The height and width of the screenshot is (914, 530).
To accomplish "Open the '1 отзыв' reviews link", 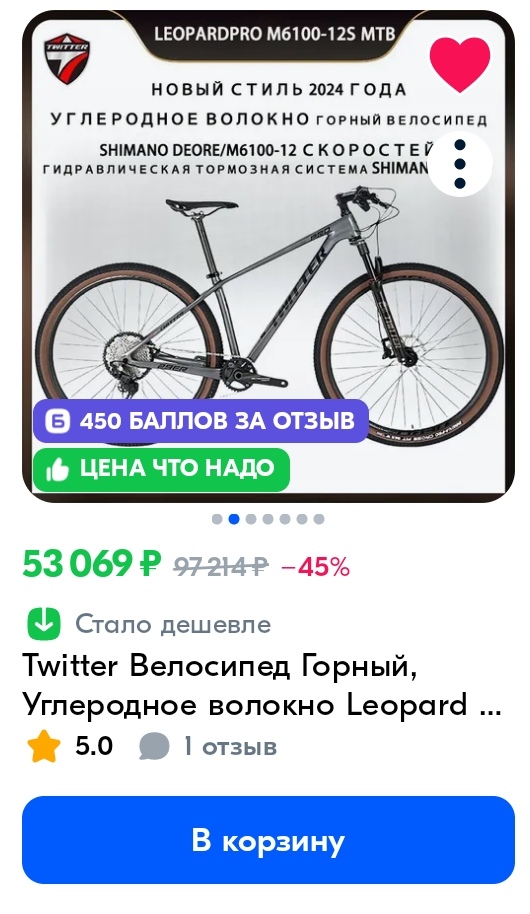I will point(230,747).
